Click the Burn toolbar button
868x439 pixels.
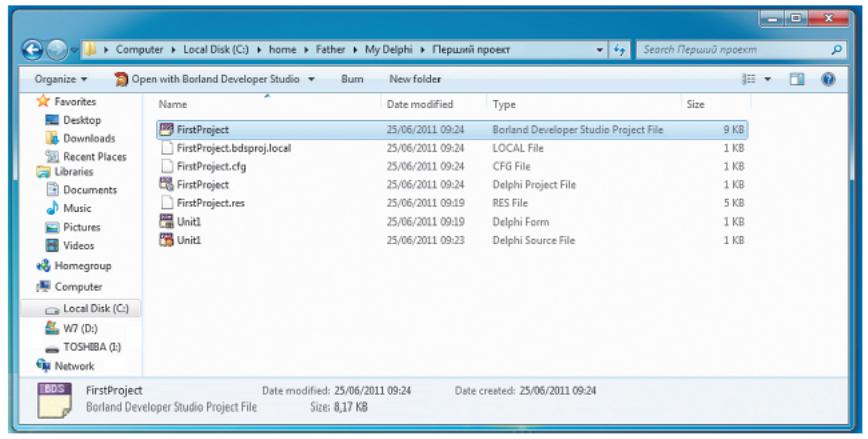[352, 79]
